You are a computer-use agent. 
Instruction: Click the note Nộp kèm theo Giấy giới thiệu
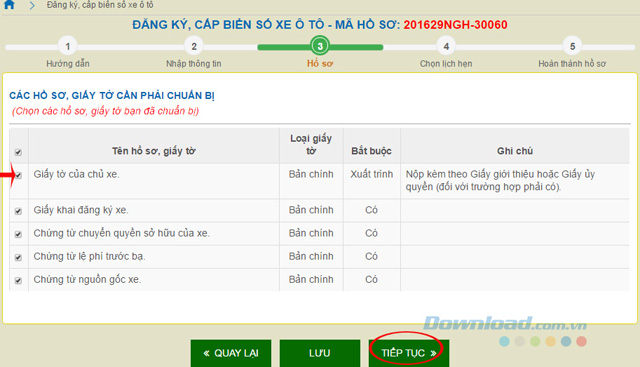[x=500, y=180]
